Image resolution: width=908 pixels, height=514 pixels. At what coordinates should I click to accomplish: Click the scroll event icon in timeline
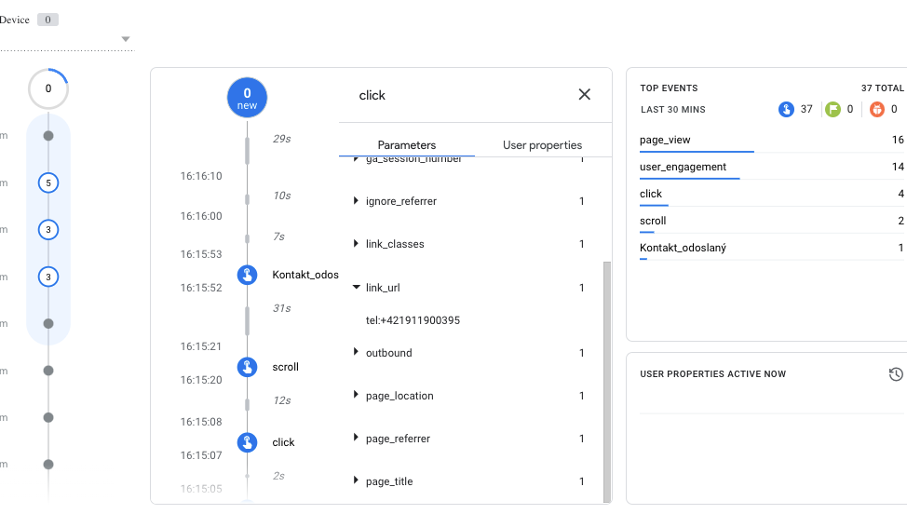pyautogui.click(x=247, y=367)
